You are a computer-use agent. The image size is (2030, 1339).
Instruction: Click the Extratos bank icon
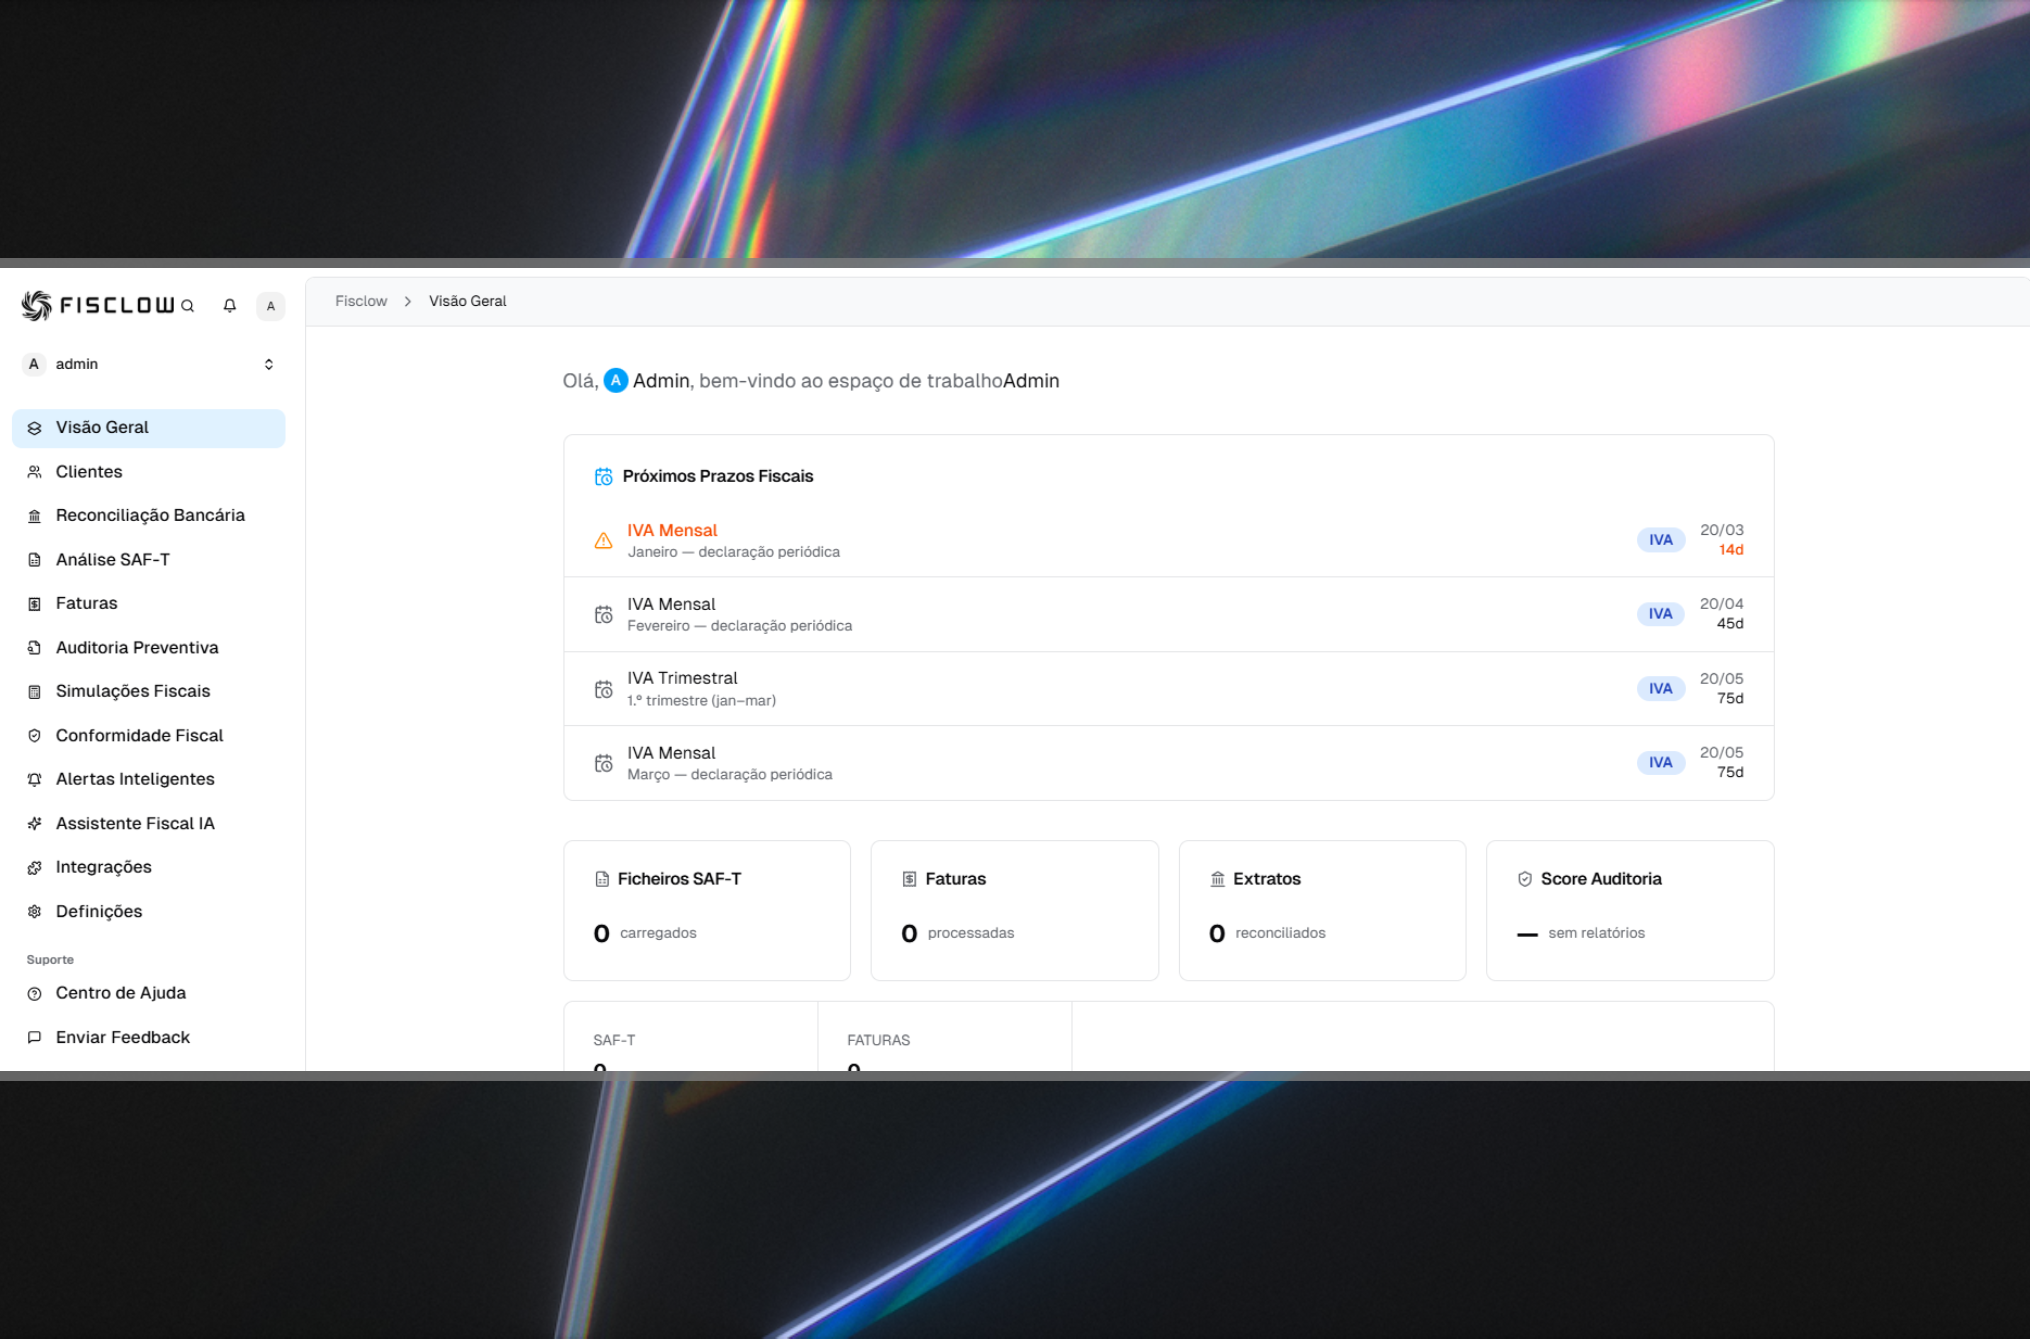pyautogui.click(x=1217, y=879)
